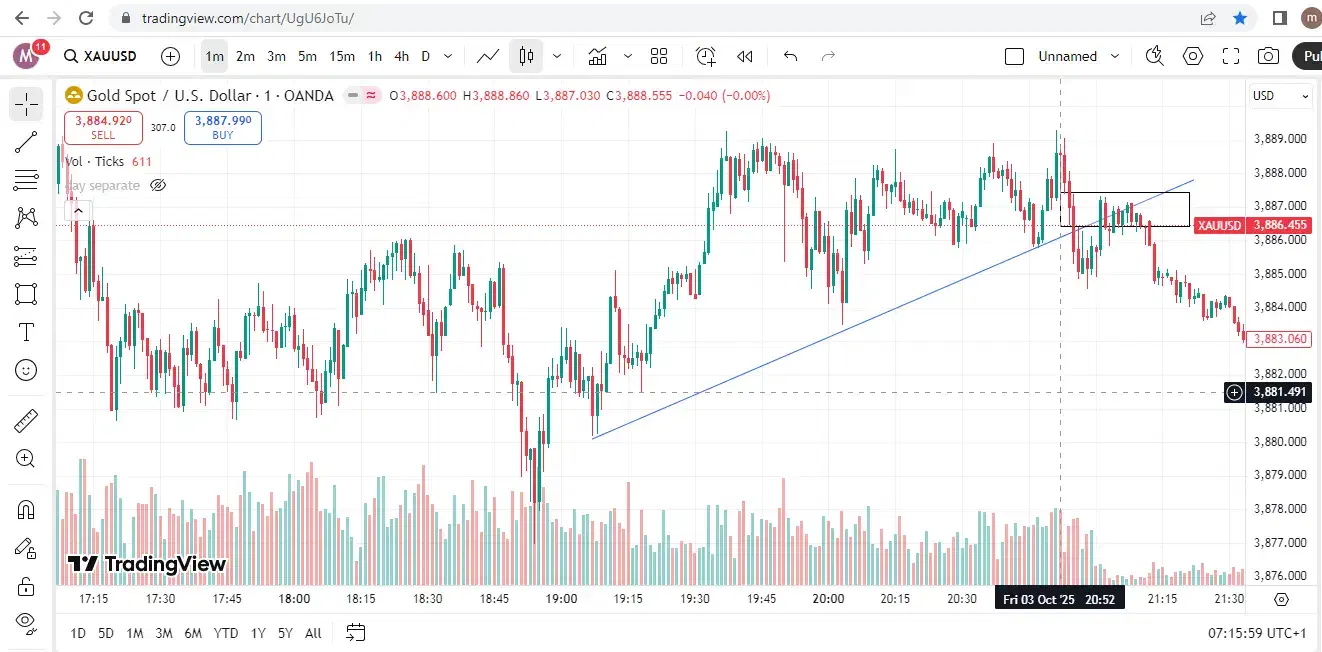Expand the timeframe interval dropdown arrow
The image size is (1322, 652).
pyautogui.click(x=448, y=56)
